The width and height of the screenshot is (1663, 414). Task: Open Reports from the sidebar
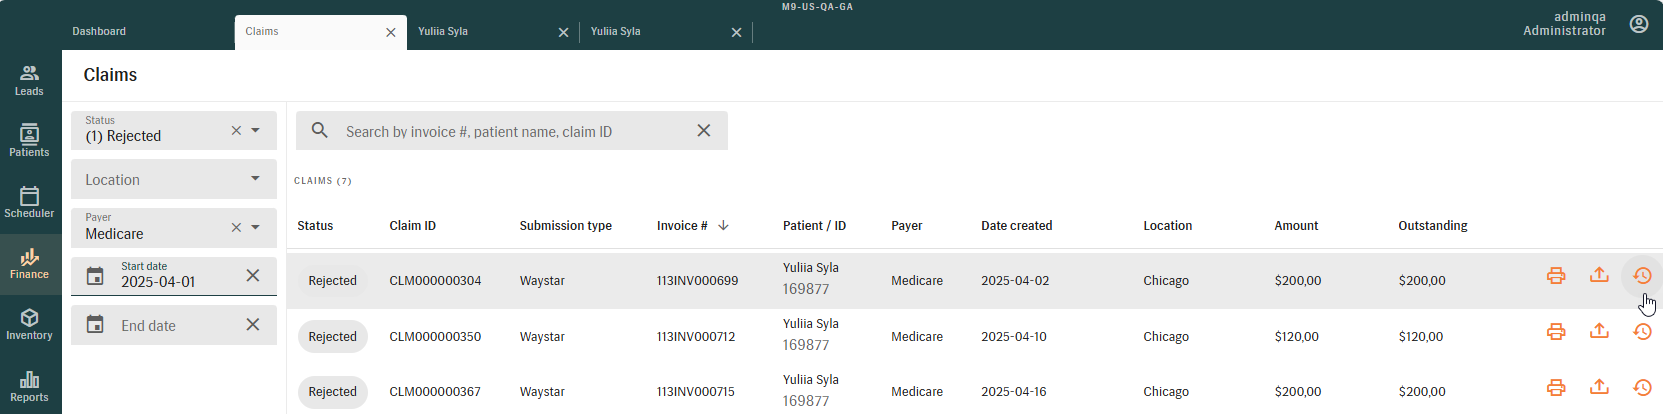(29, 386)
